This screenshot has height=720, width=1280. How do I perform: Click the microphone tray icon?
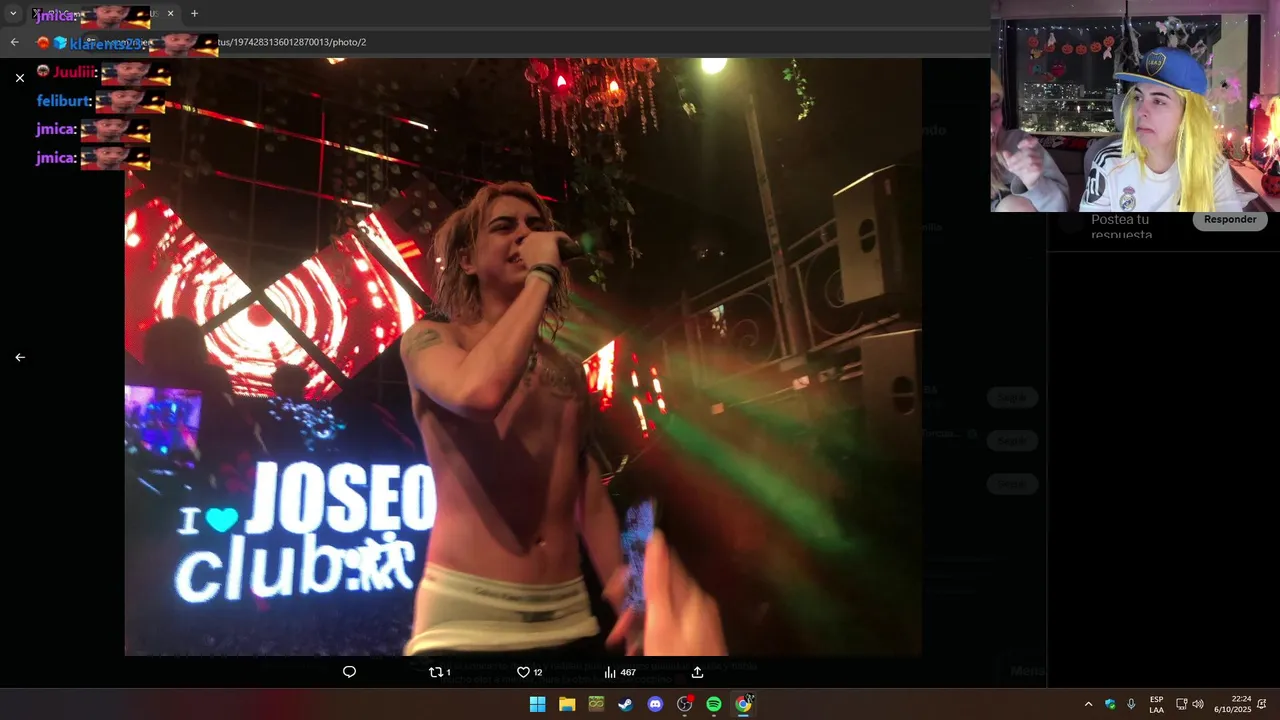click(x=1131, y=704)
